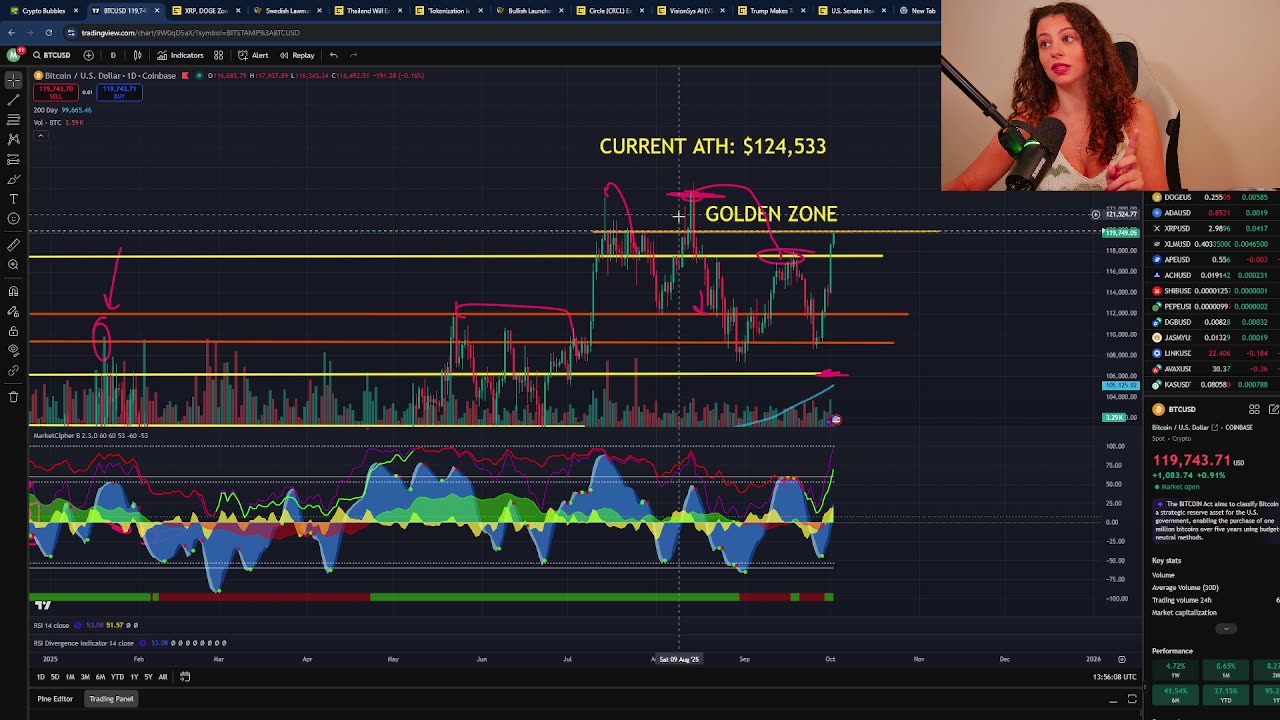Open the indicator templates grid icon
1280x720 pixels.
[218, 55]
